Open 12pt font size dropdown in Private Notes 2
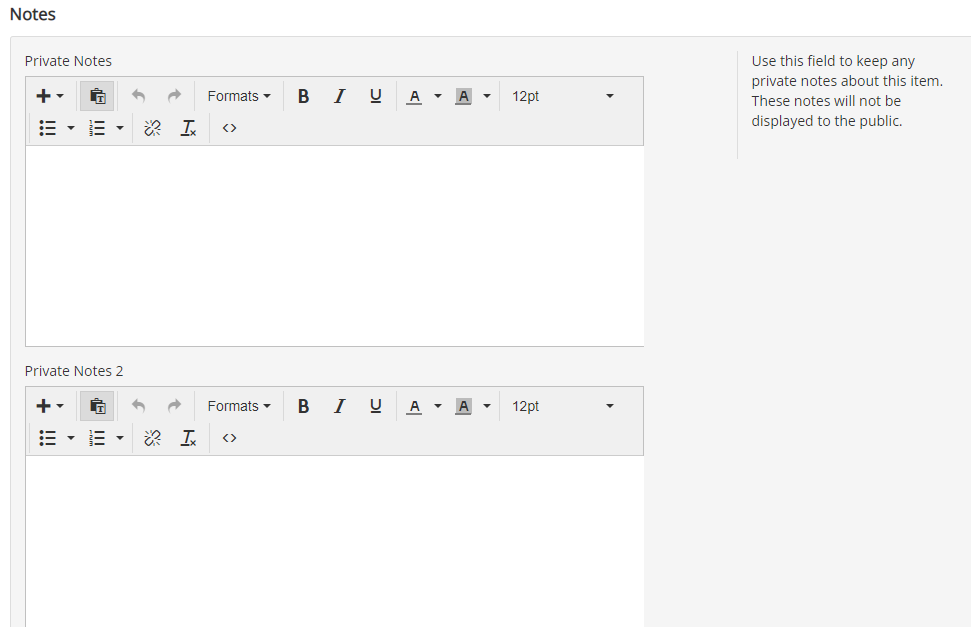 (563, 406)
